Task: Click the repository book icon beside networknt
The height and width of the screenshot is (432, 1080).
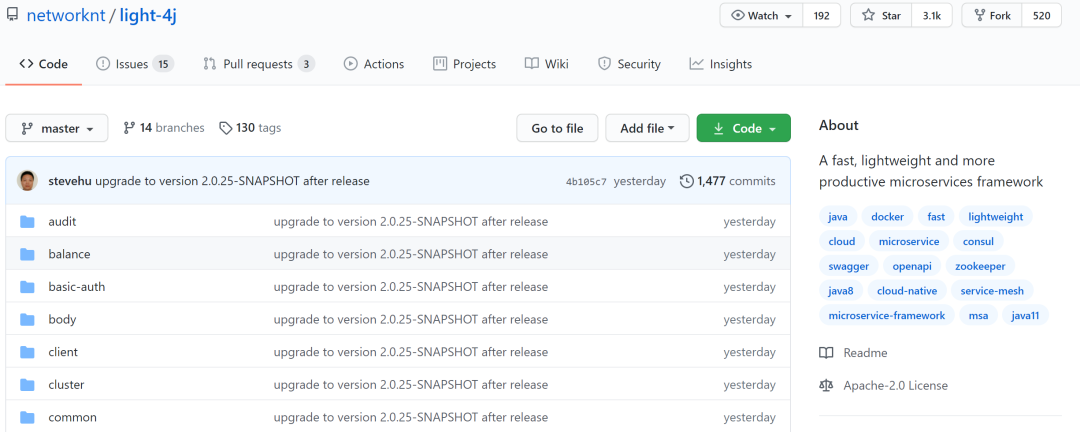Action: [x=12, y=15]
